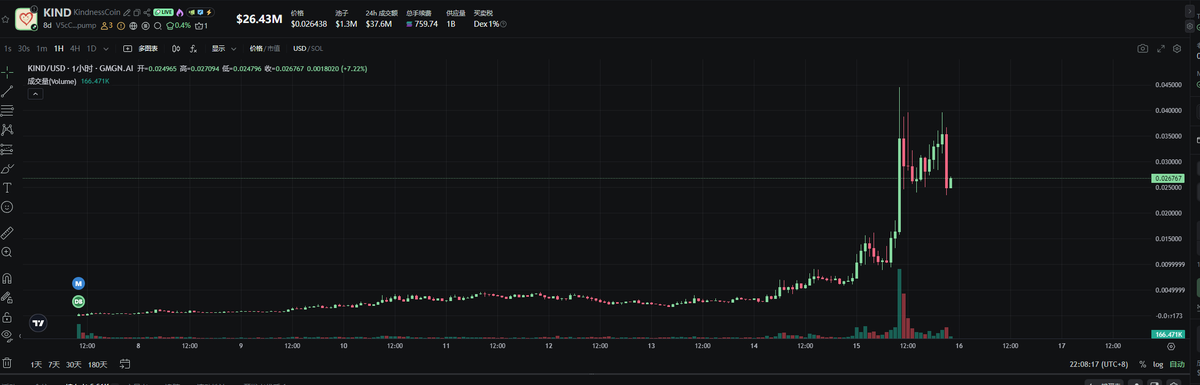Select the trend line drawing tool
1200x385 pixels.
coord(7,92)
